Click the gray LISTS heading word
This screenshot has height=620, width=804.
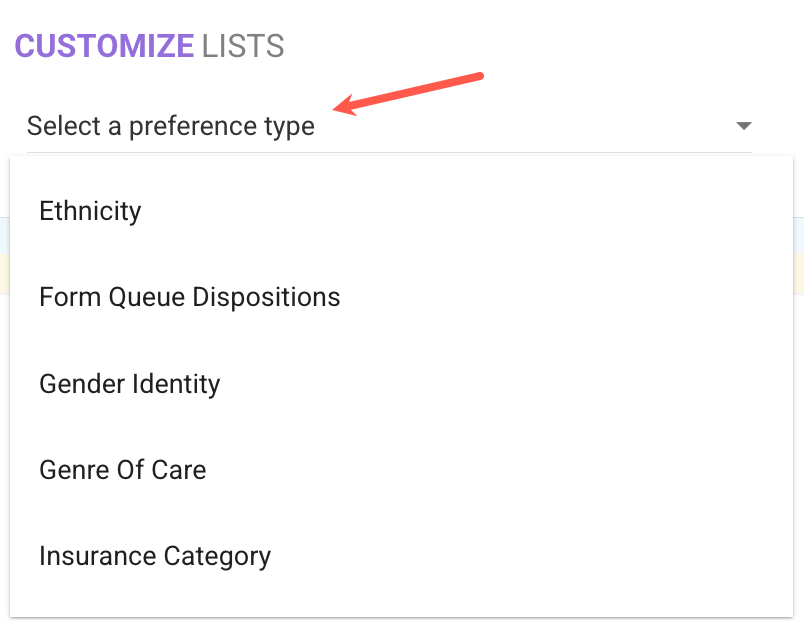point(243,46)
